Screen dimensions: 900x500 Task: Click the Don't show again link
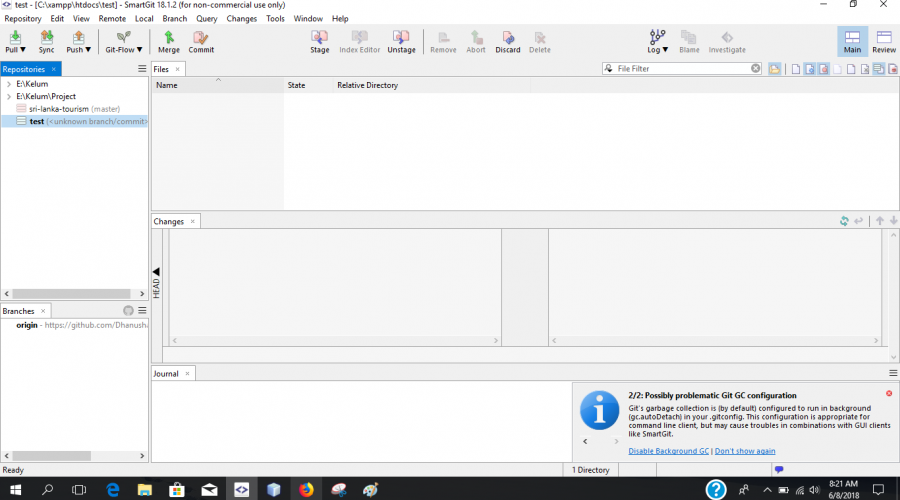[x=745, y=451]
